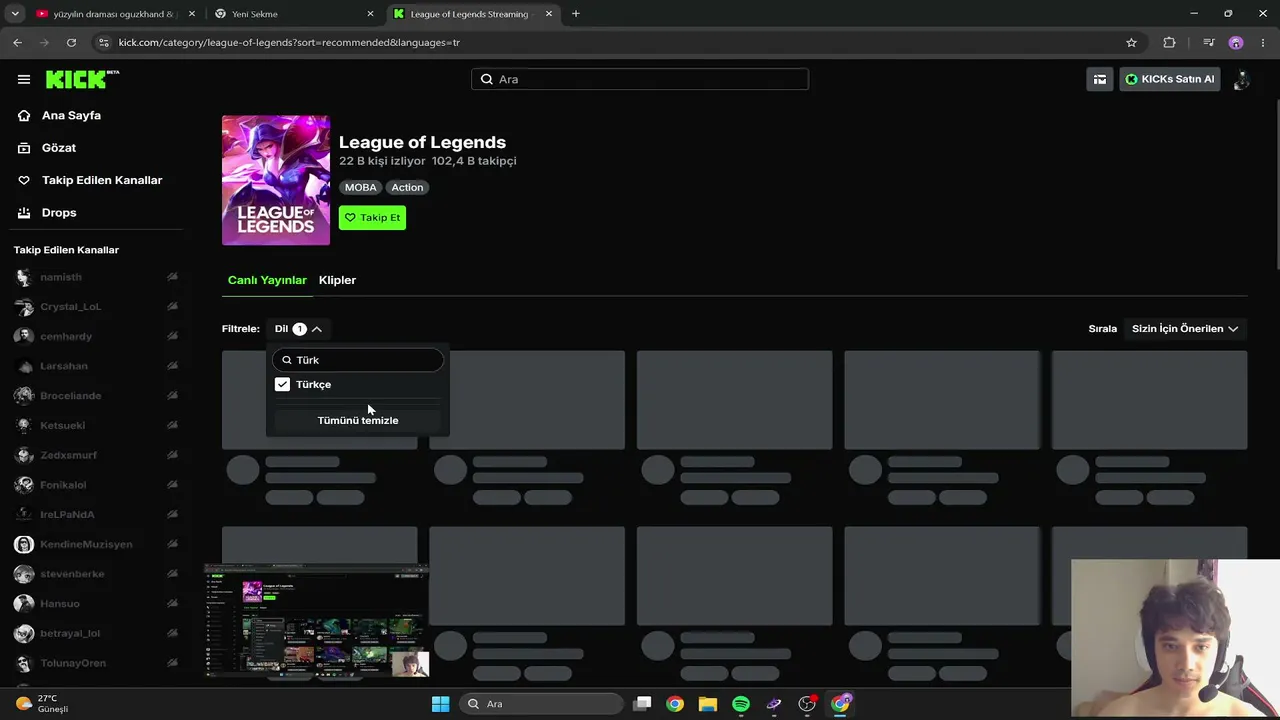Open followed channel Fonikalol
This screenshot has height=720, width=1280.
coord(63,485)
